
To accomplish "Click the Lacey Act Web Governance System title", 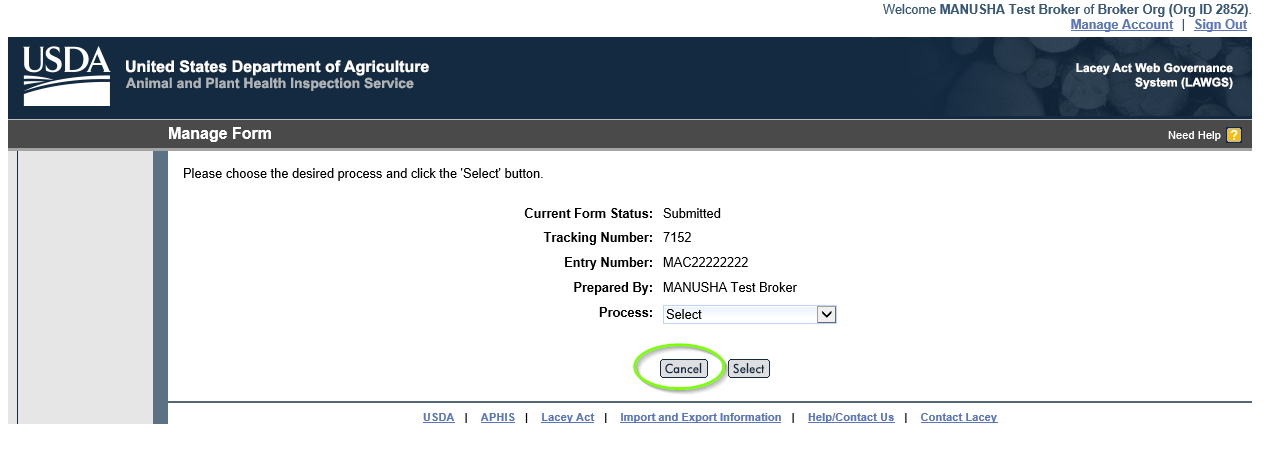I will click(x=1153, y=75).
